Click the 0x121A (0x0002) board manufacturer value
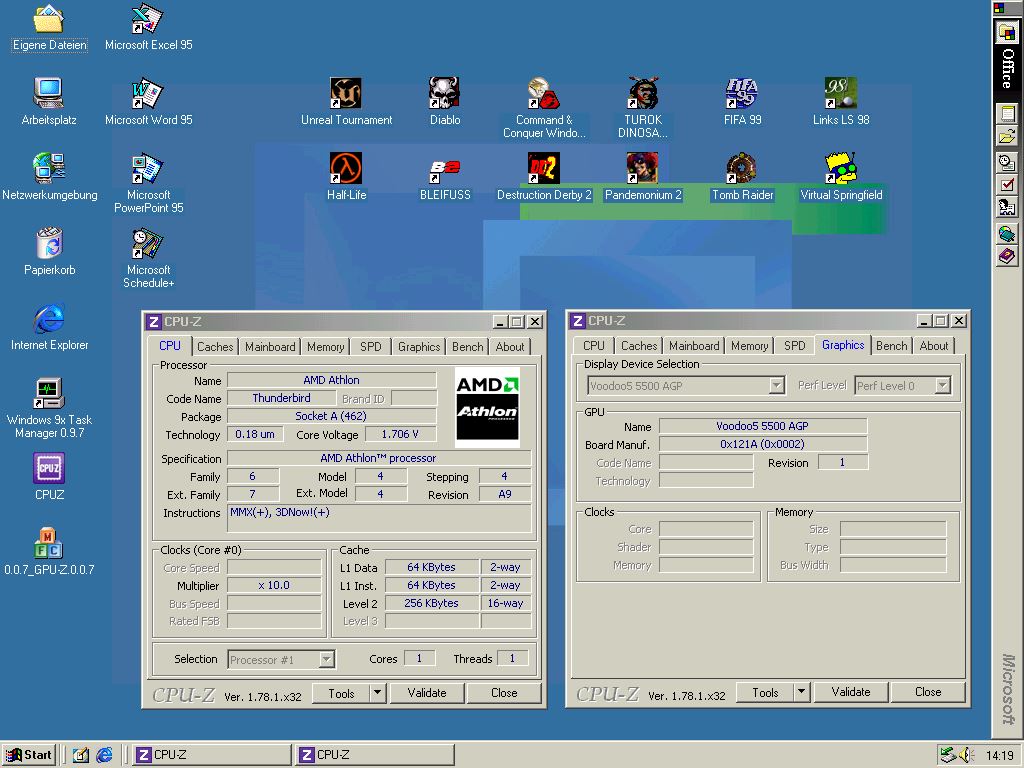Viewport: 1024px width, 768px height. click(x=763, y=444)
